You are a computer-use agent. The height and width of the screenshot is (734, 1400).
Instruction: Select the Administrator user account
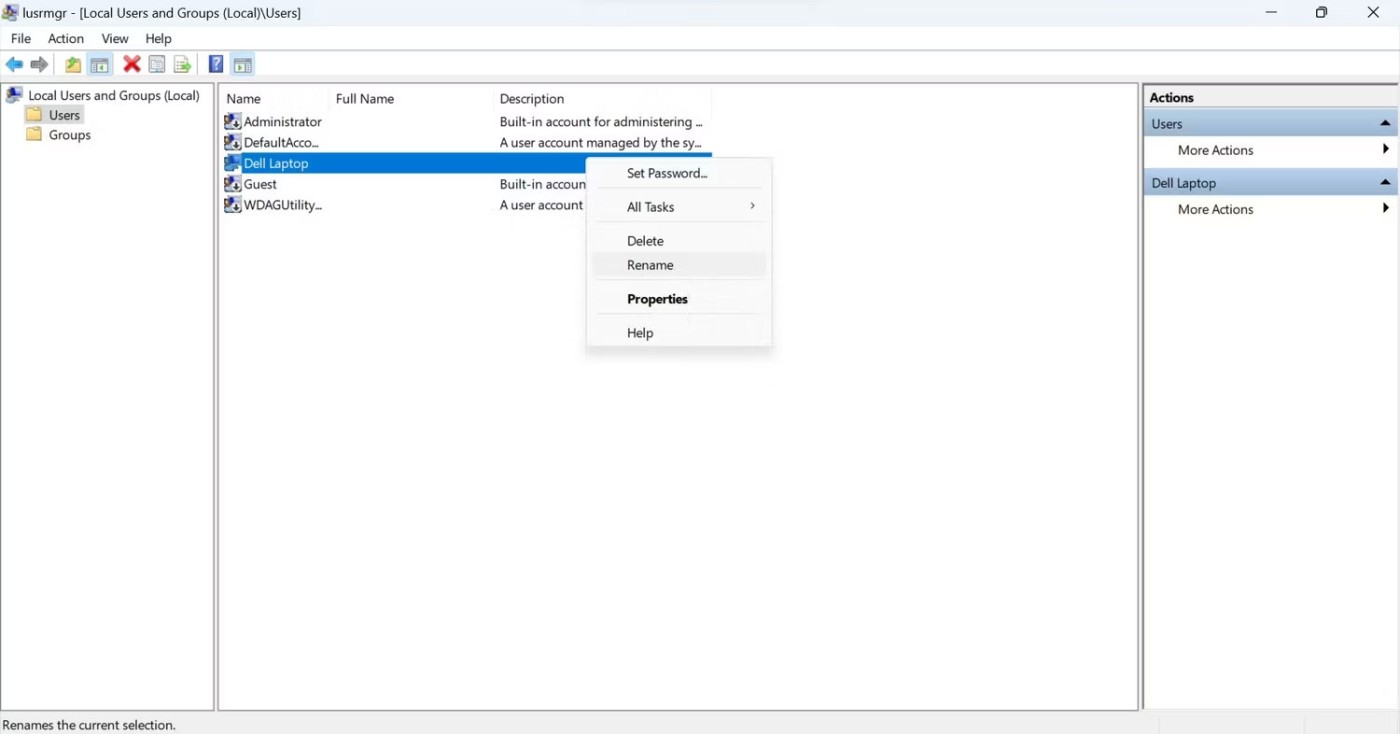click(282, 122)
